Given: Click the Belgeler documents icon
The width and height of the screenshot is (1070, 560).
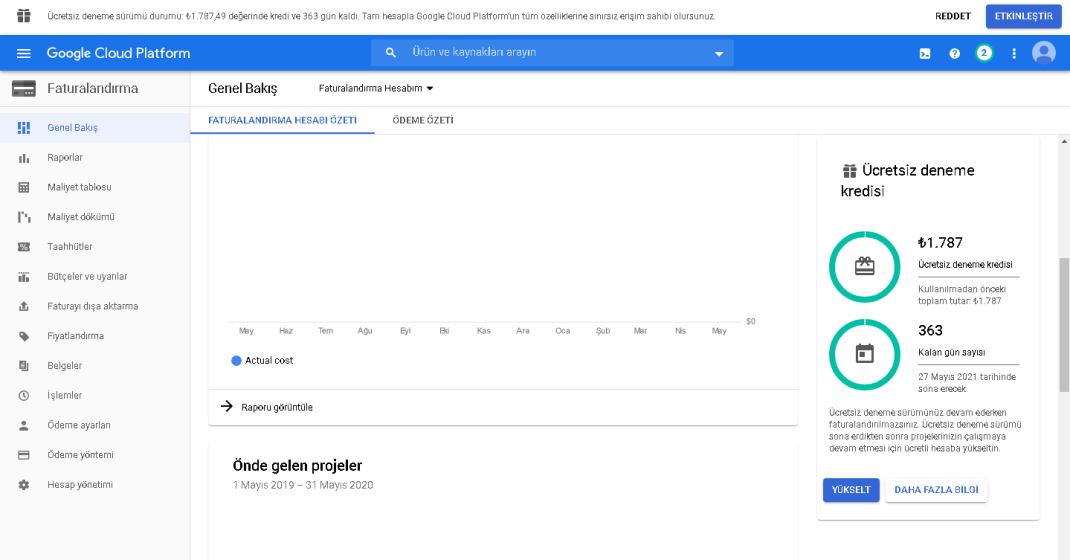Looking at the screenshot, I should [24, 366].
